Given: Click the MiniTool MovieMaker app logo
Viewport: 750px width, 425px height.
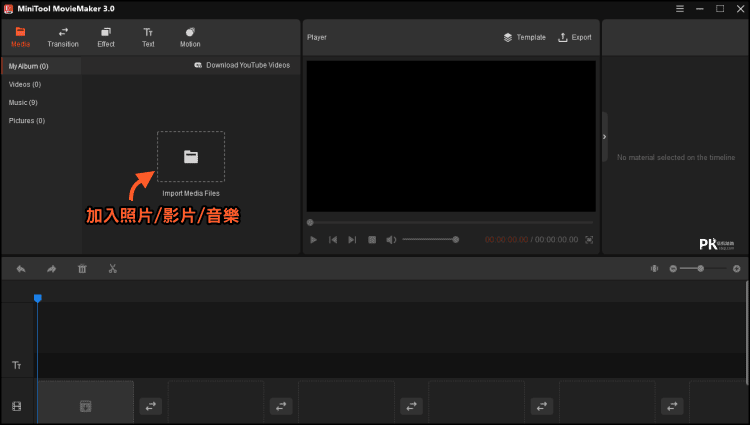Looking at the screenshot, I should [8, 9].
